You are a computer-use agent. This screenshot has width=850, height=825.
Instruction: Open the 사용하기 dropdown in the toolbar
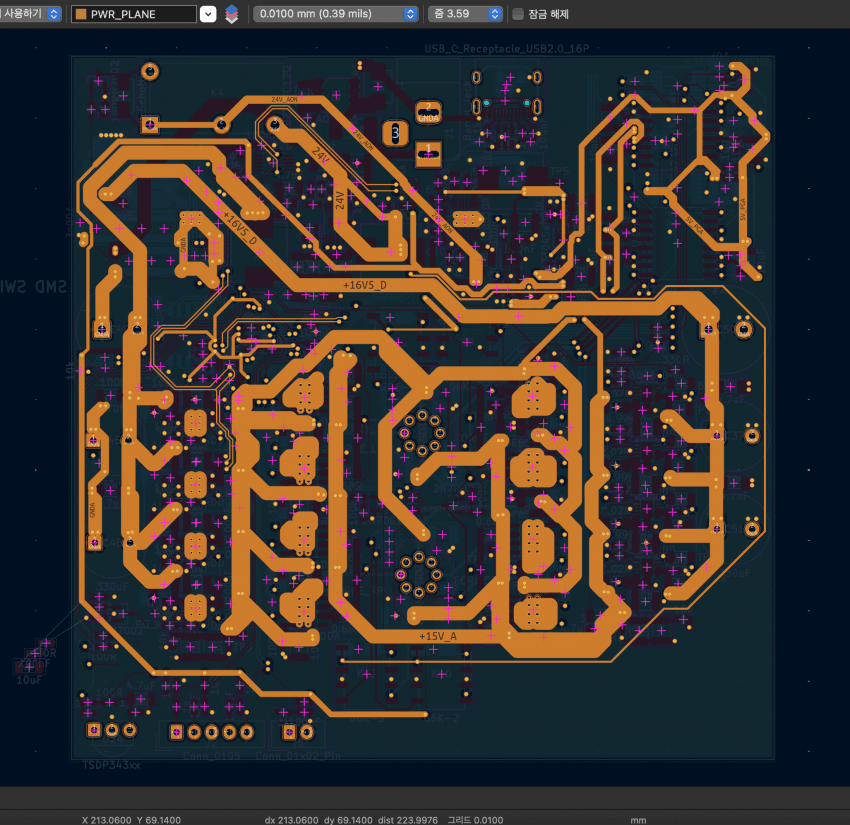coord(30,14)
